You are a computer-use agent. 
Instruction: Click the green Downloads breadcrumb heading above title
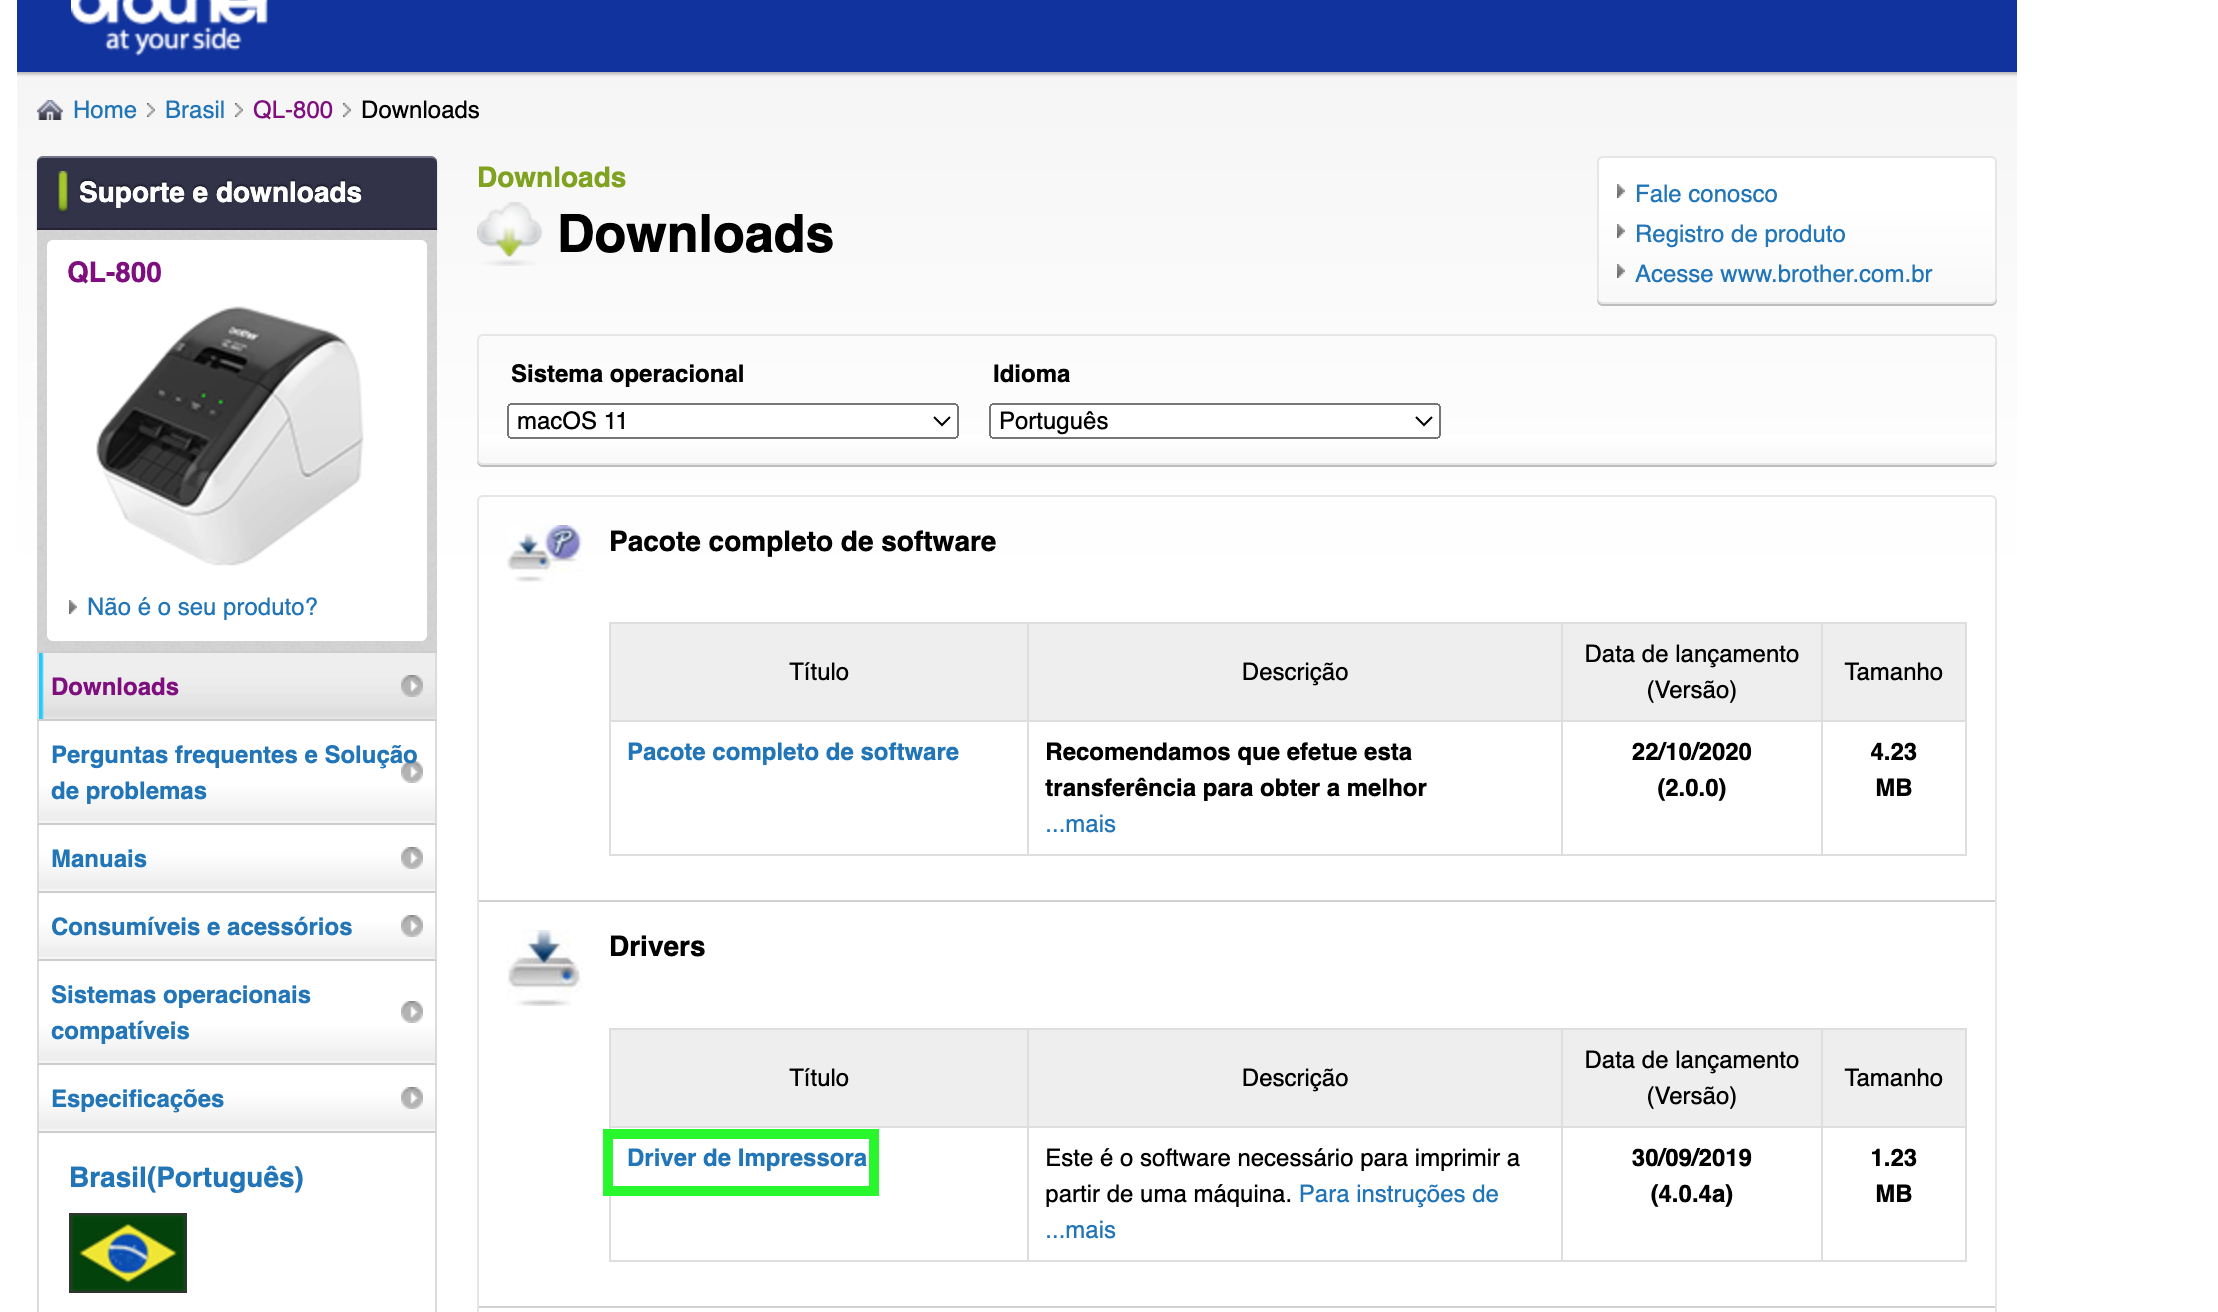[x=551, y=177]
